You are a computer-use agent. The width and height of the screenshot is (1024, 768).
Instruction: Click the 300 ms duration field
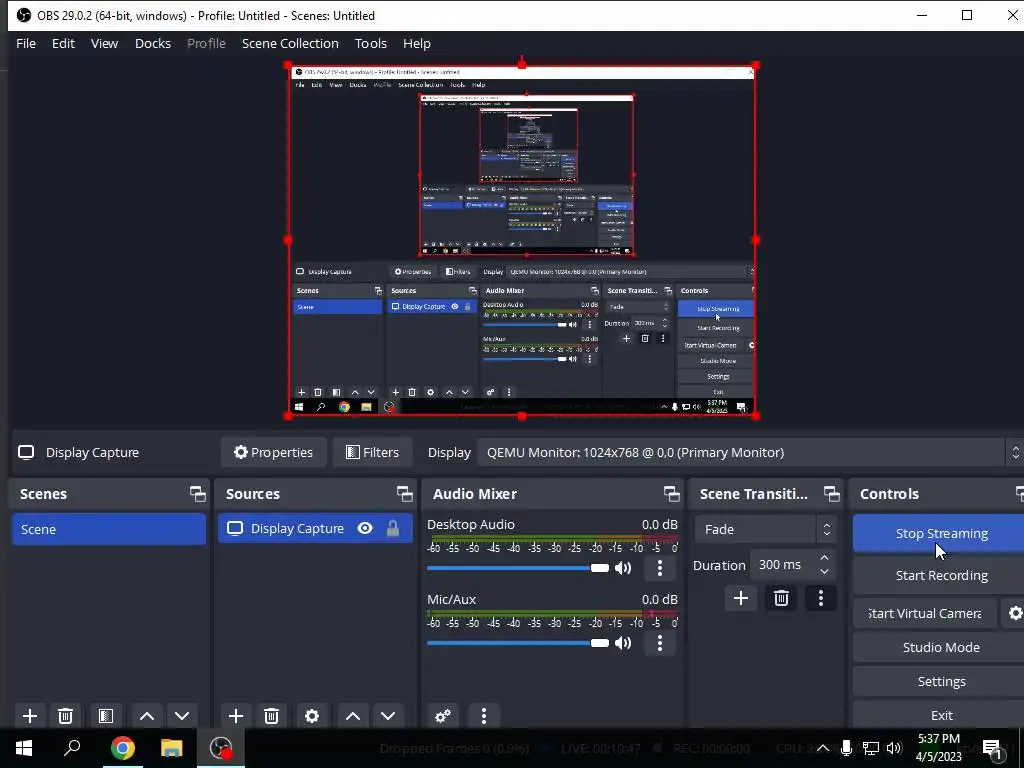(793, 565)
